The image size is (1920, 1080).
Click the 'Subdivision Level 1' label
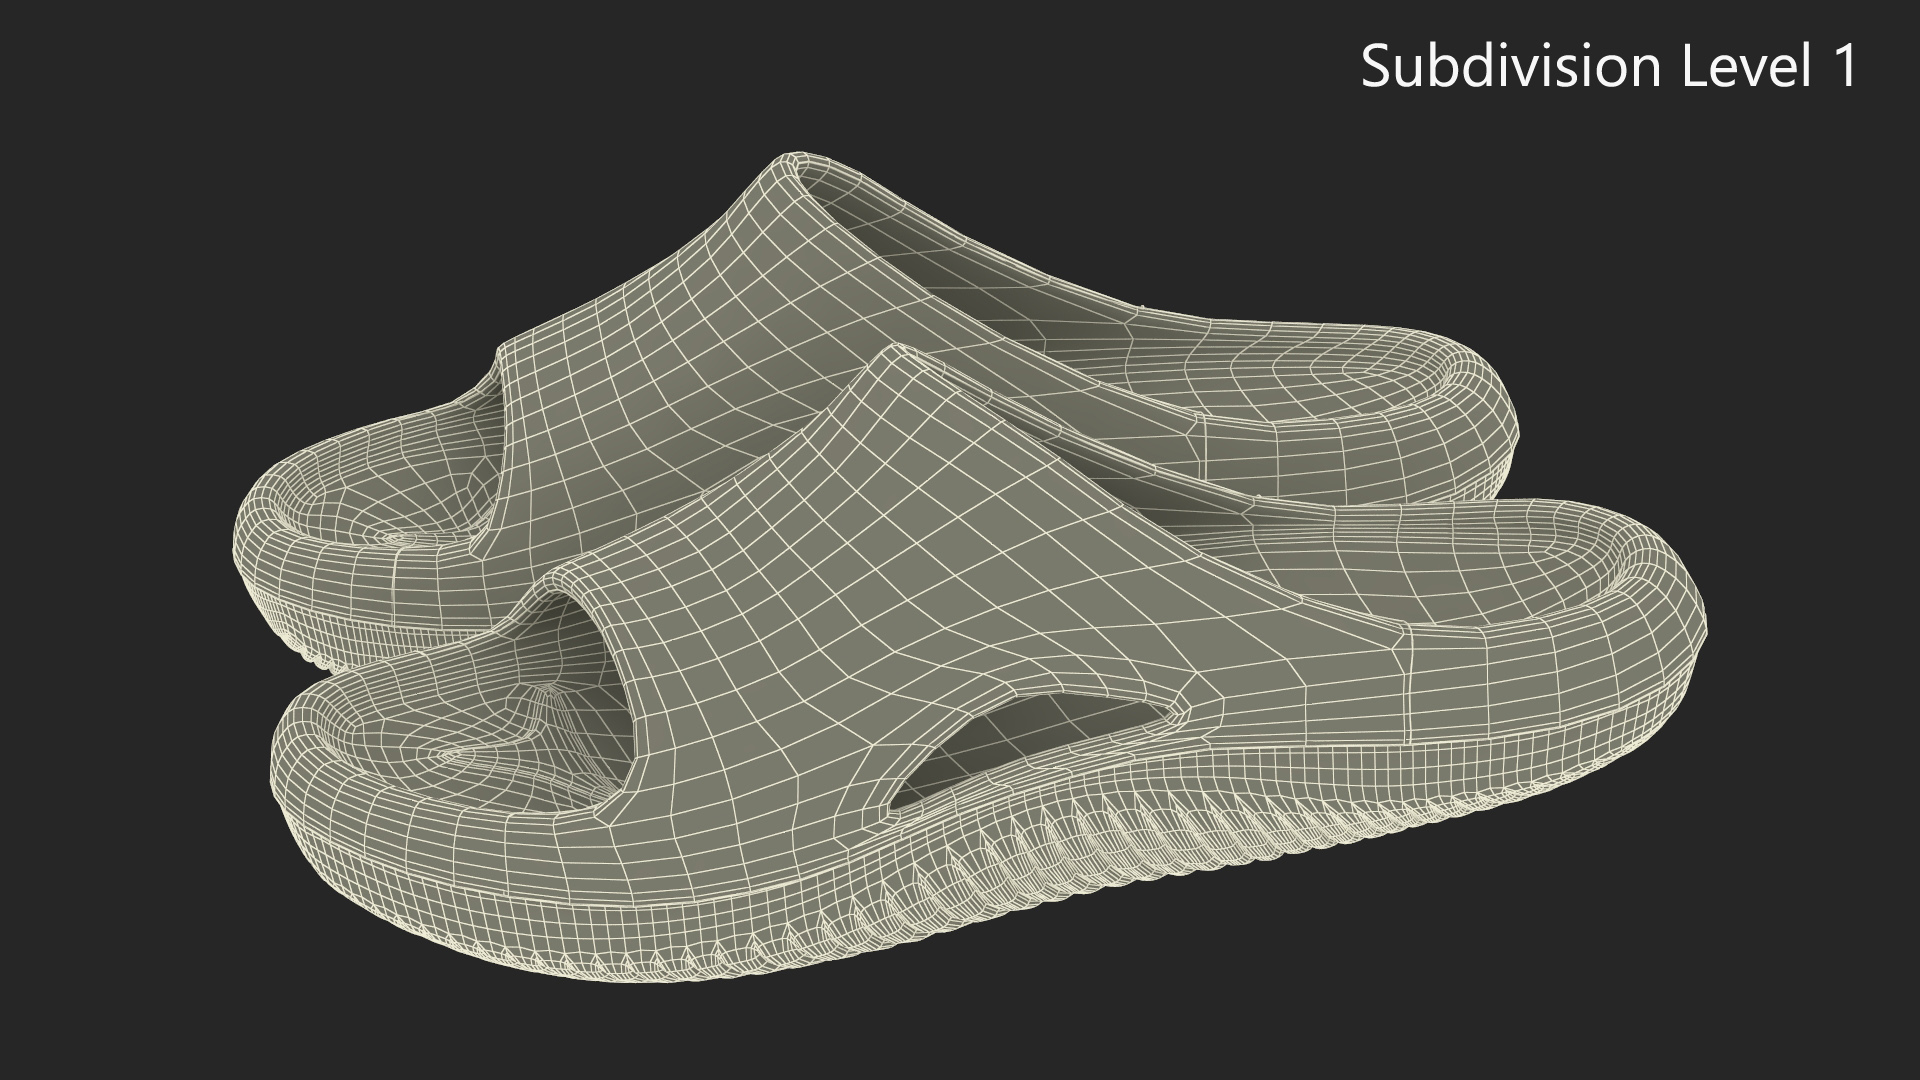pyautogui.click(x=1609, y=66)
